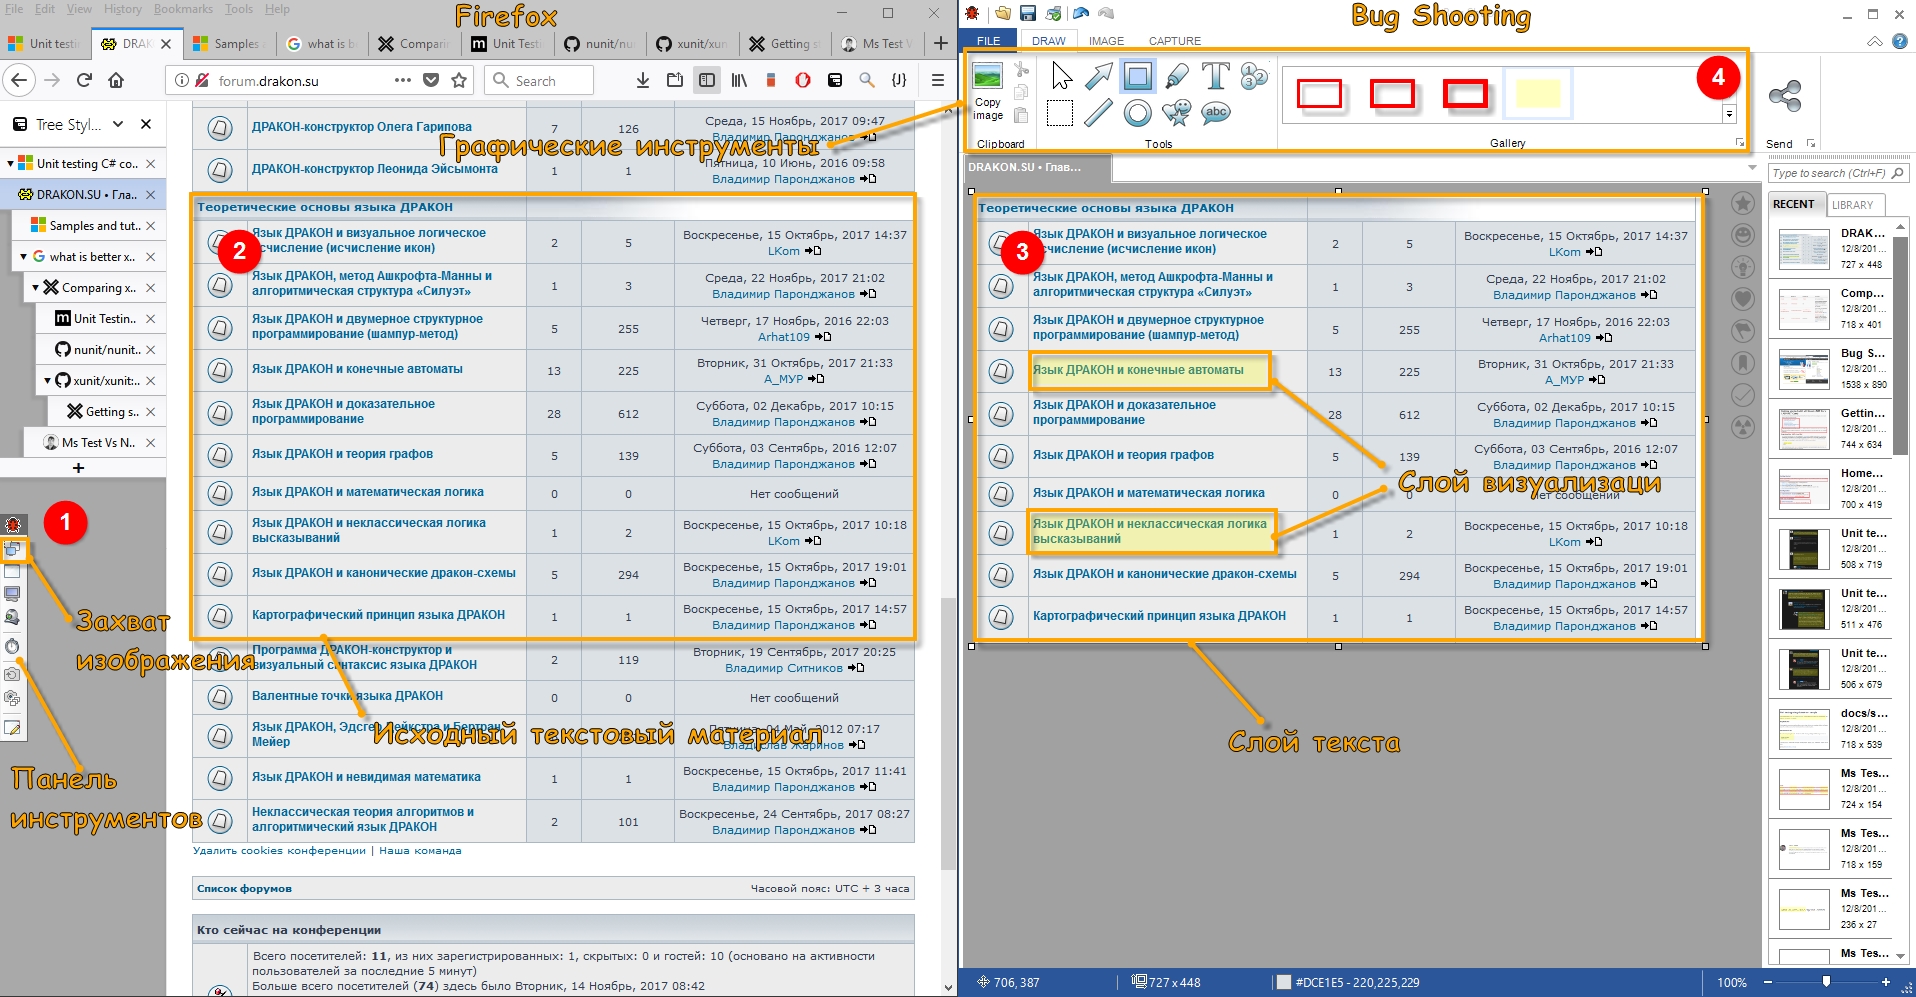Select the Arrow drawing tool
The width and height of the screenshot is (1916, 997).
(1098, 76)
